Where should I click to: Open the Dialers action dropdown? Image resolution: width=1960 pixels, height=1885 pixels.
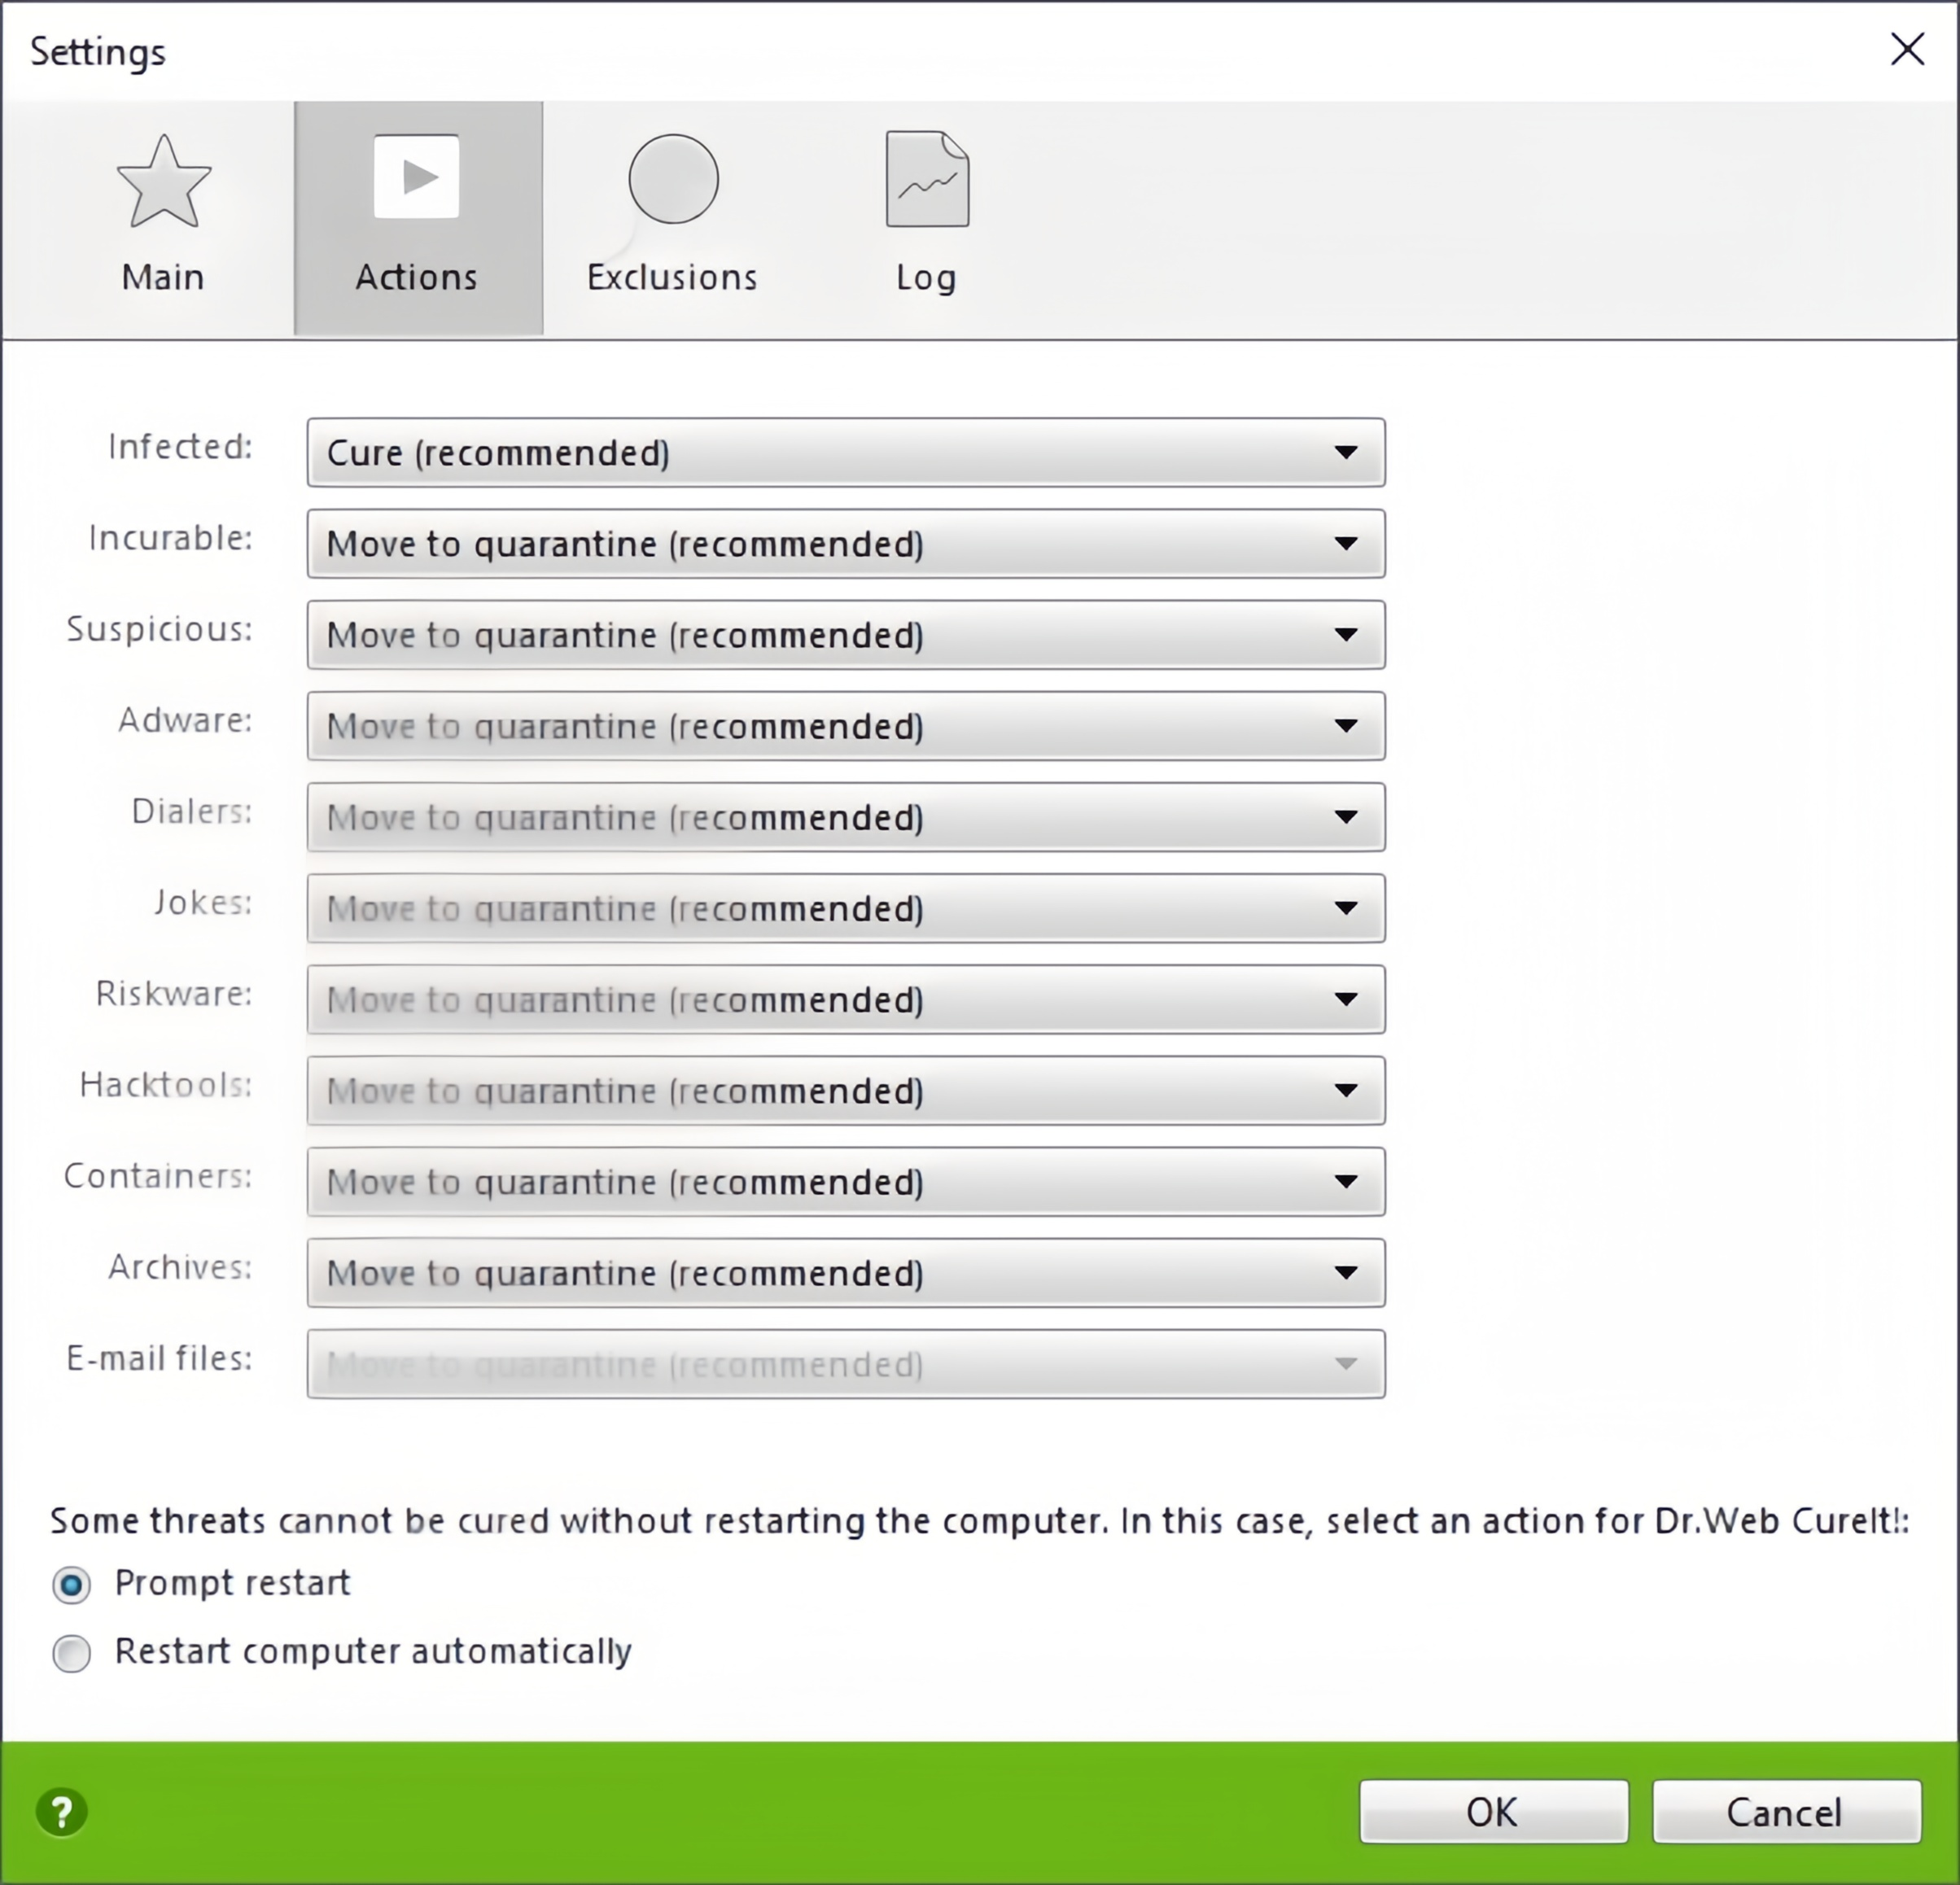click(x=846, y=817)
